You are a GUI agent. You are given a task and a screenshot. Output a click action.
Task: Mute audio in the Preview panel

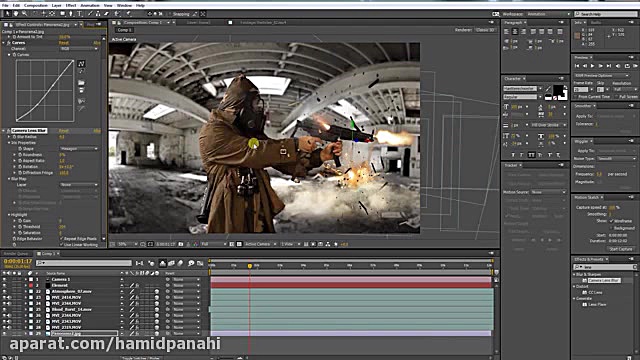tap(618, 66)
